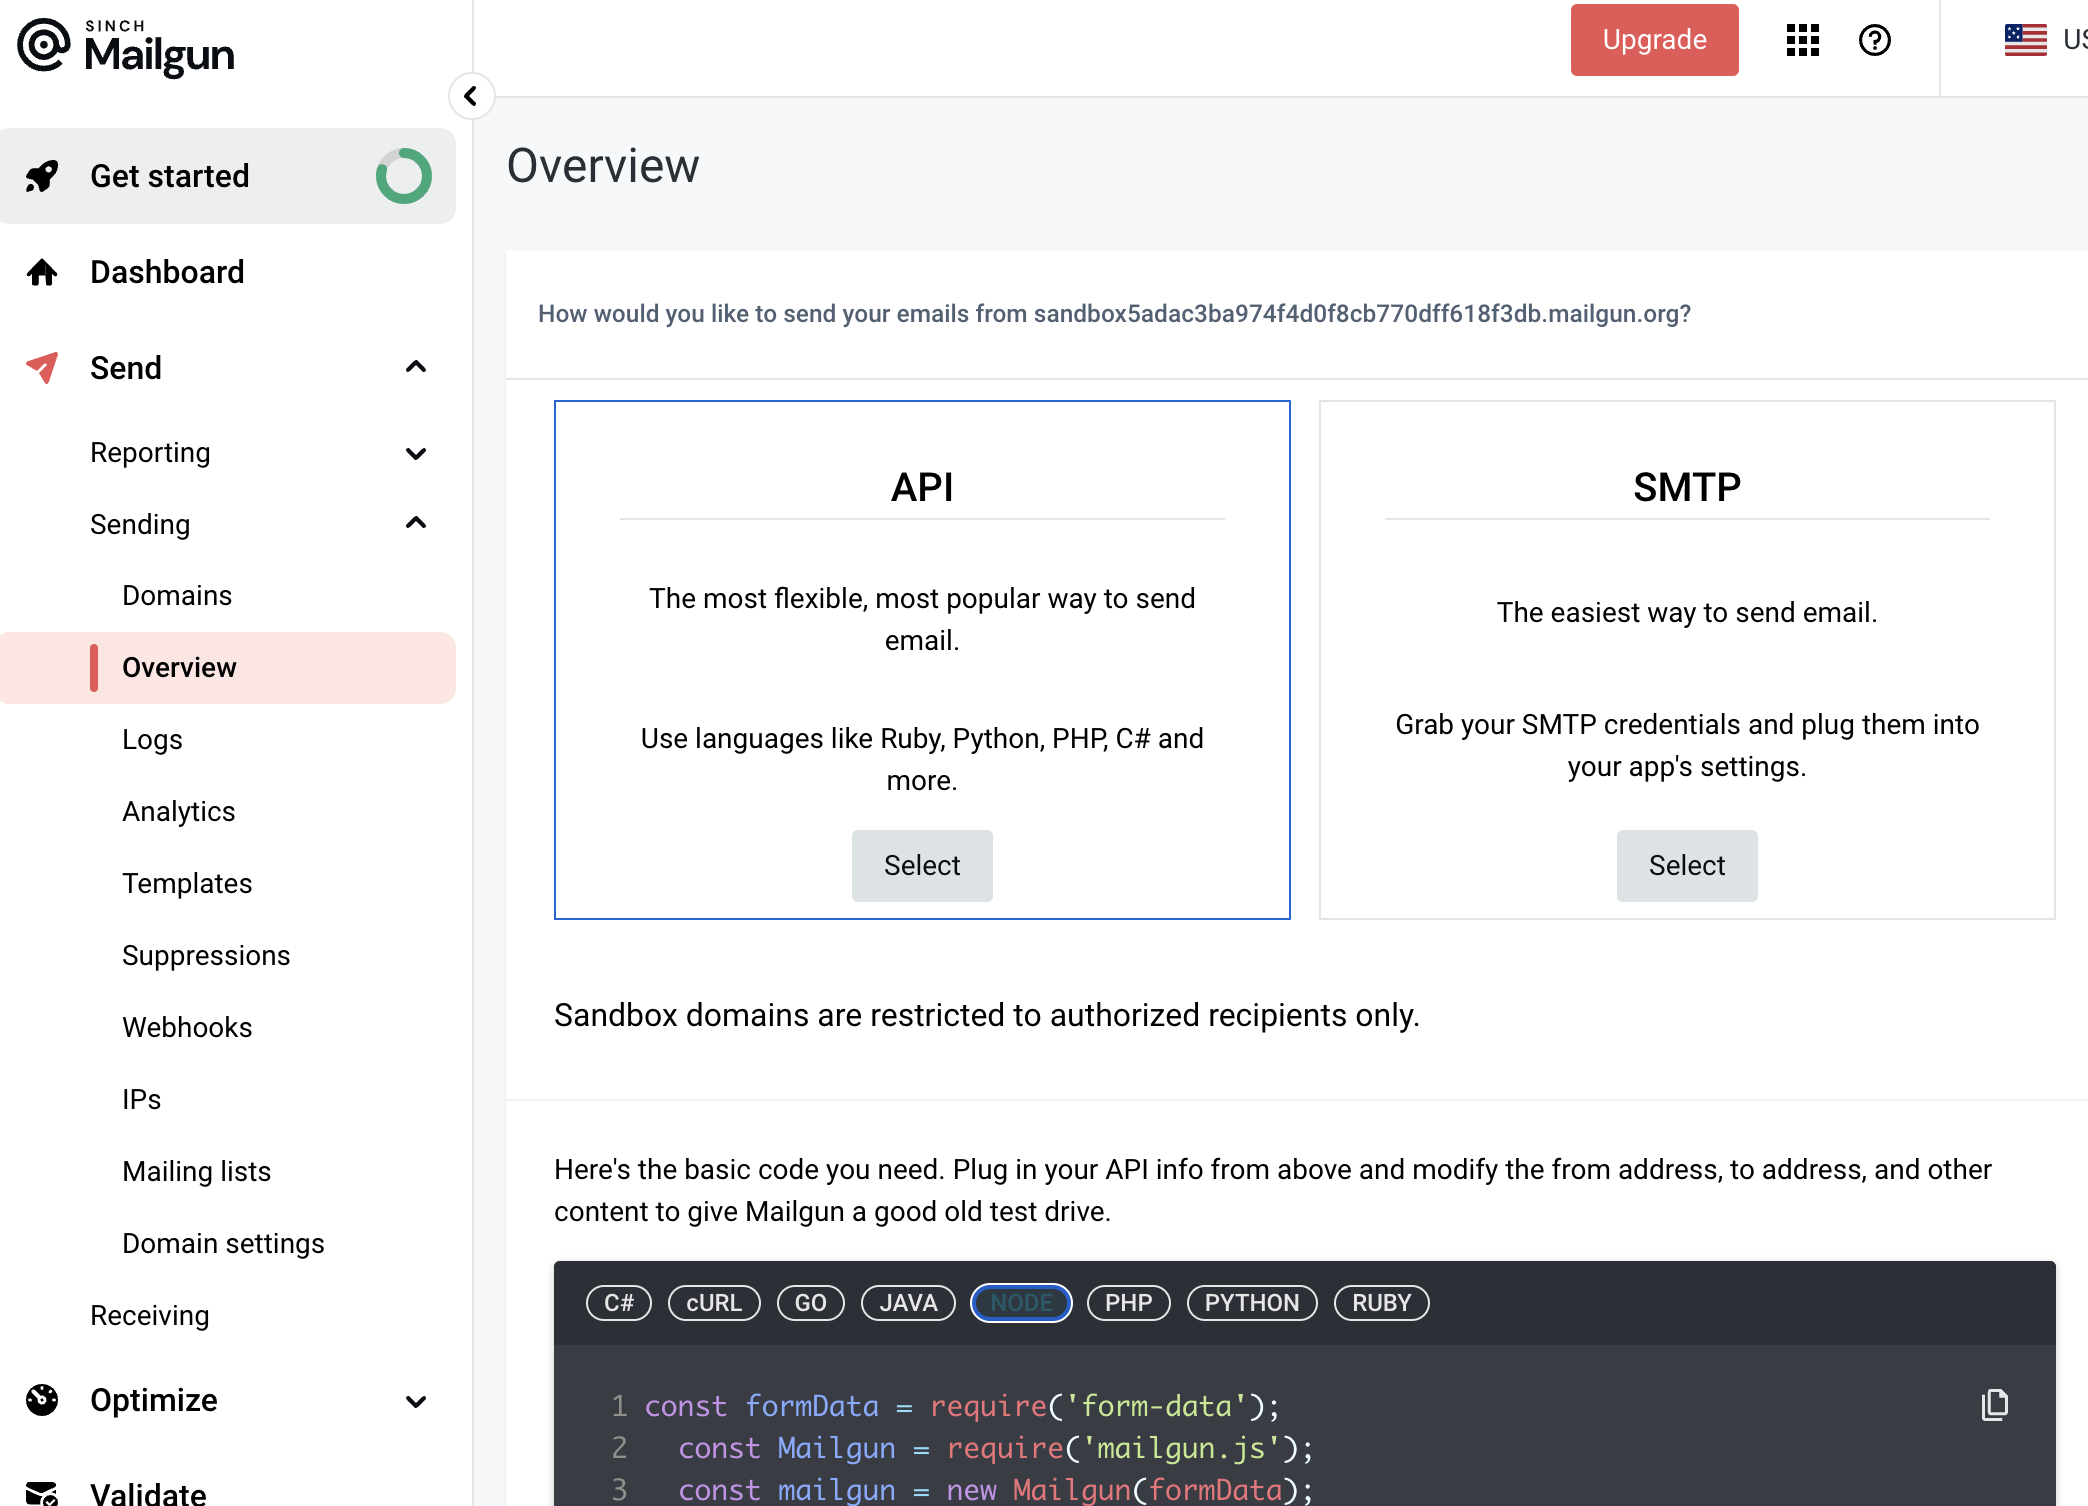This screenshot has height=1506, width=2088.
Task: Select the SMTP sending method
Action: 1687,865
